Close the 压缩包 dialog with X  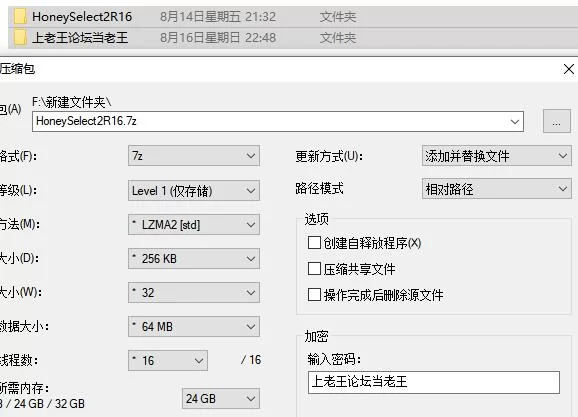pos(569,69)
